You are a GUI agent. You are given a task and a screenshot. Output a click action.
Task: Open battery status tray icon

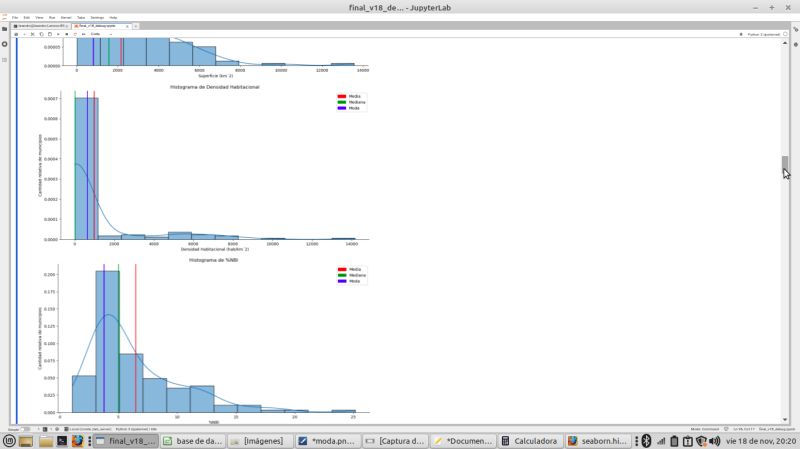(674, 441)
